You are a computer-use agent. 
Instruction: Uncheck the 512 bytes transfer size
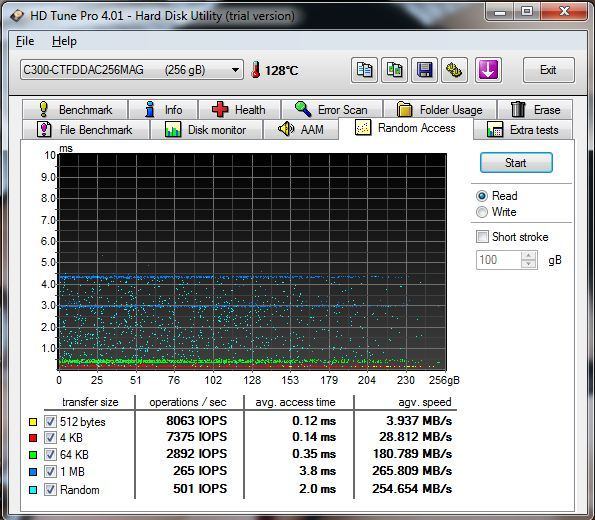coord(50,421)
